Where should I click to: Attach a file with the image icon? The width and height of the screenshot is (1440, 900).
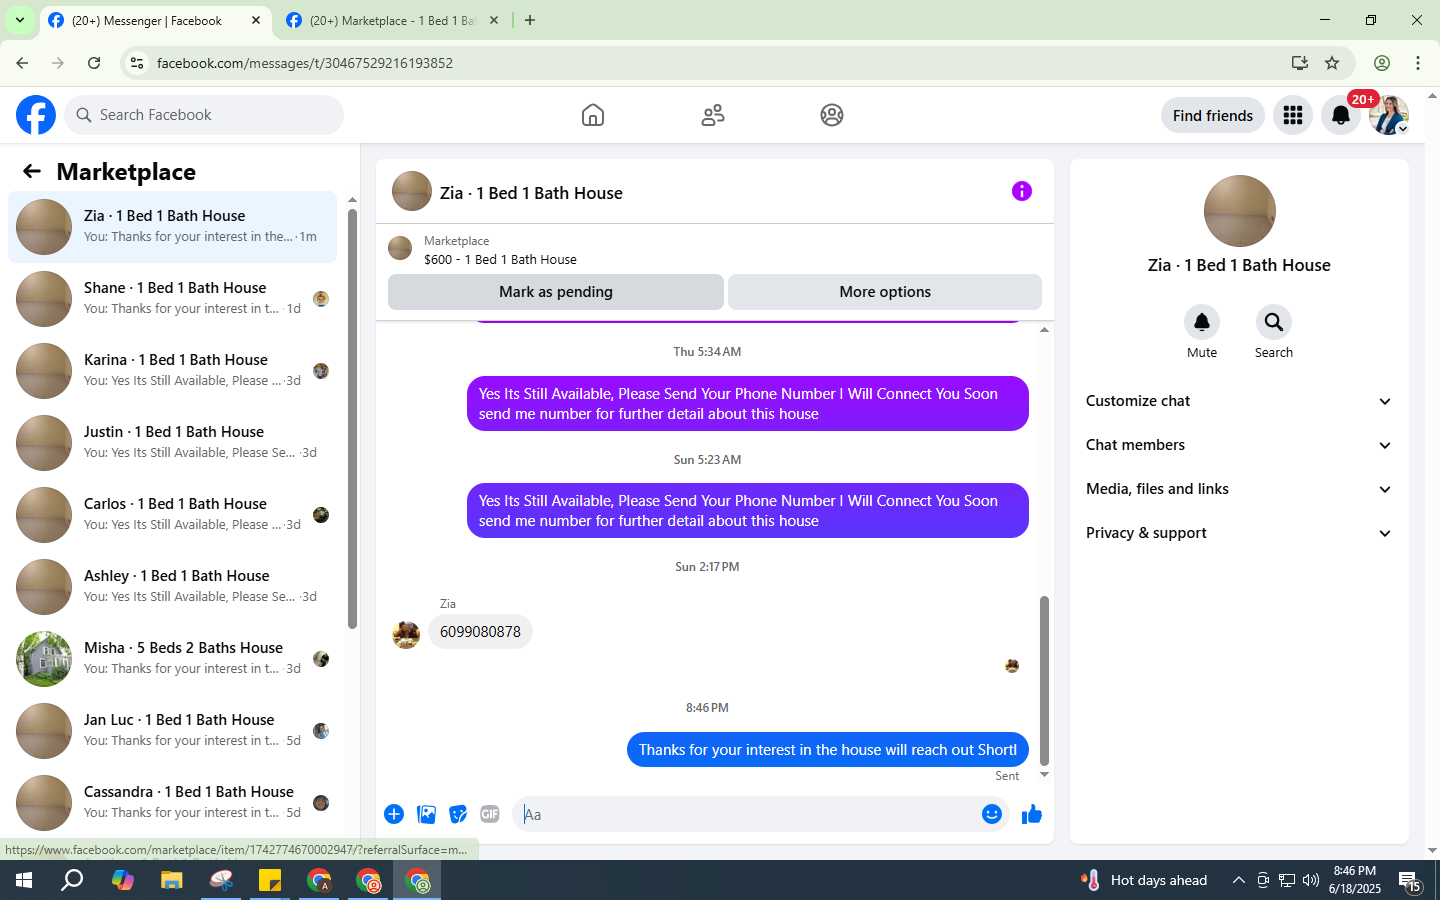[x=426, y=814]
